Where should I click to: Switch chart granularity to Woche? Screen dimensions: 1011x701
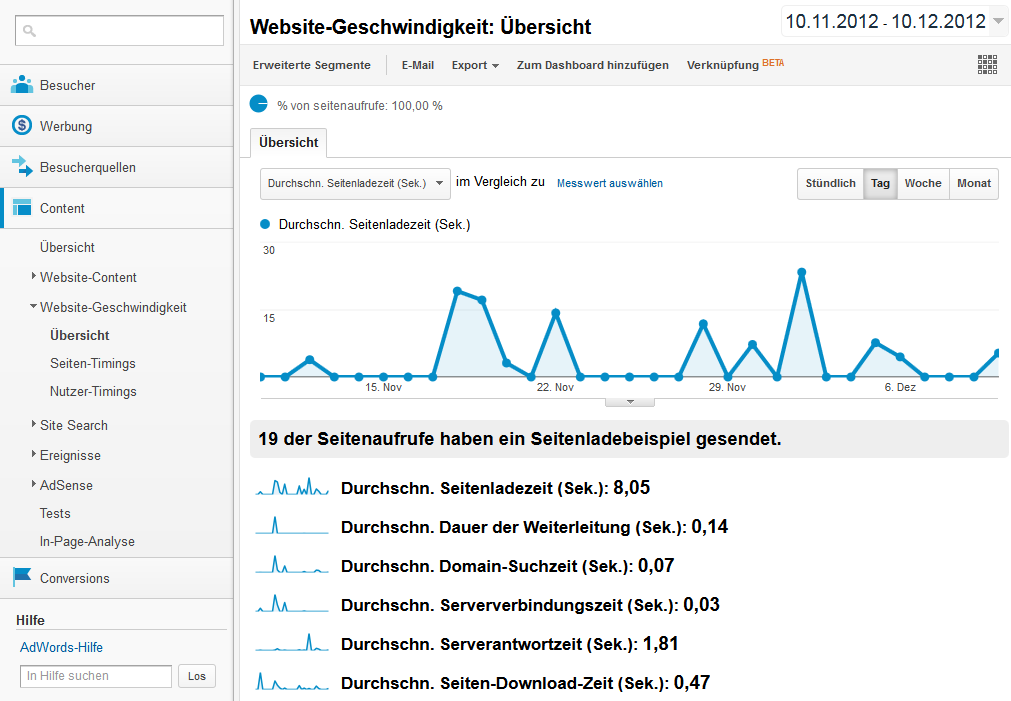point(922,184)
